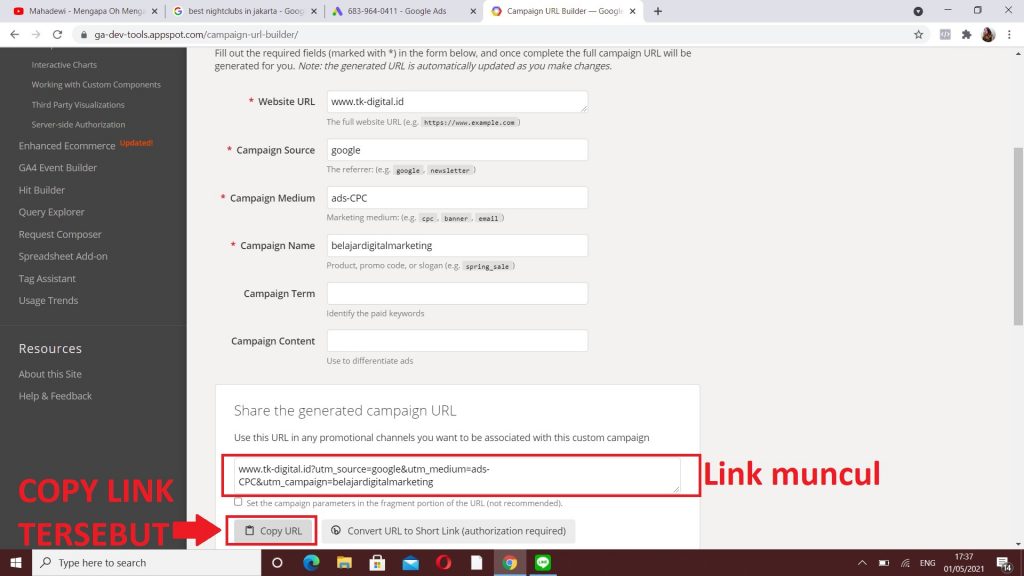Click the Copy URL button

pos(271,531)
